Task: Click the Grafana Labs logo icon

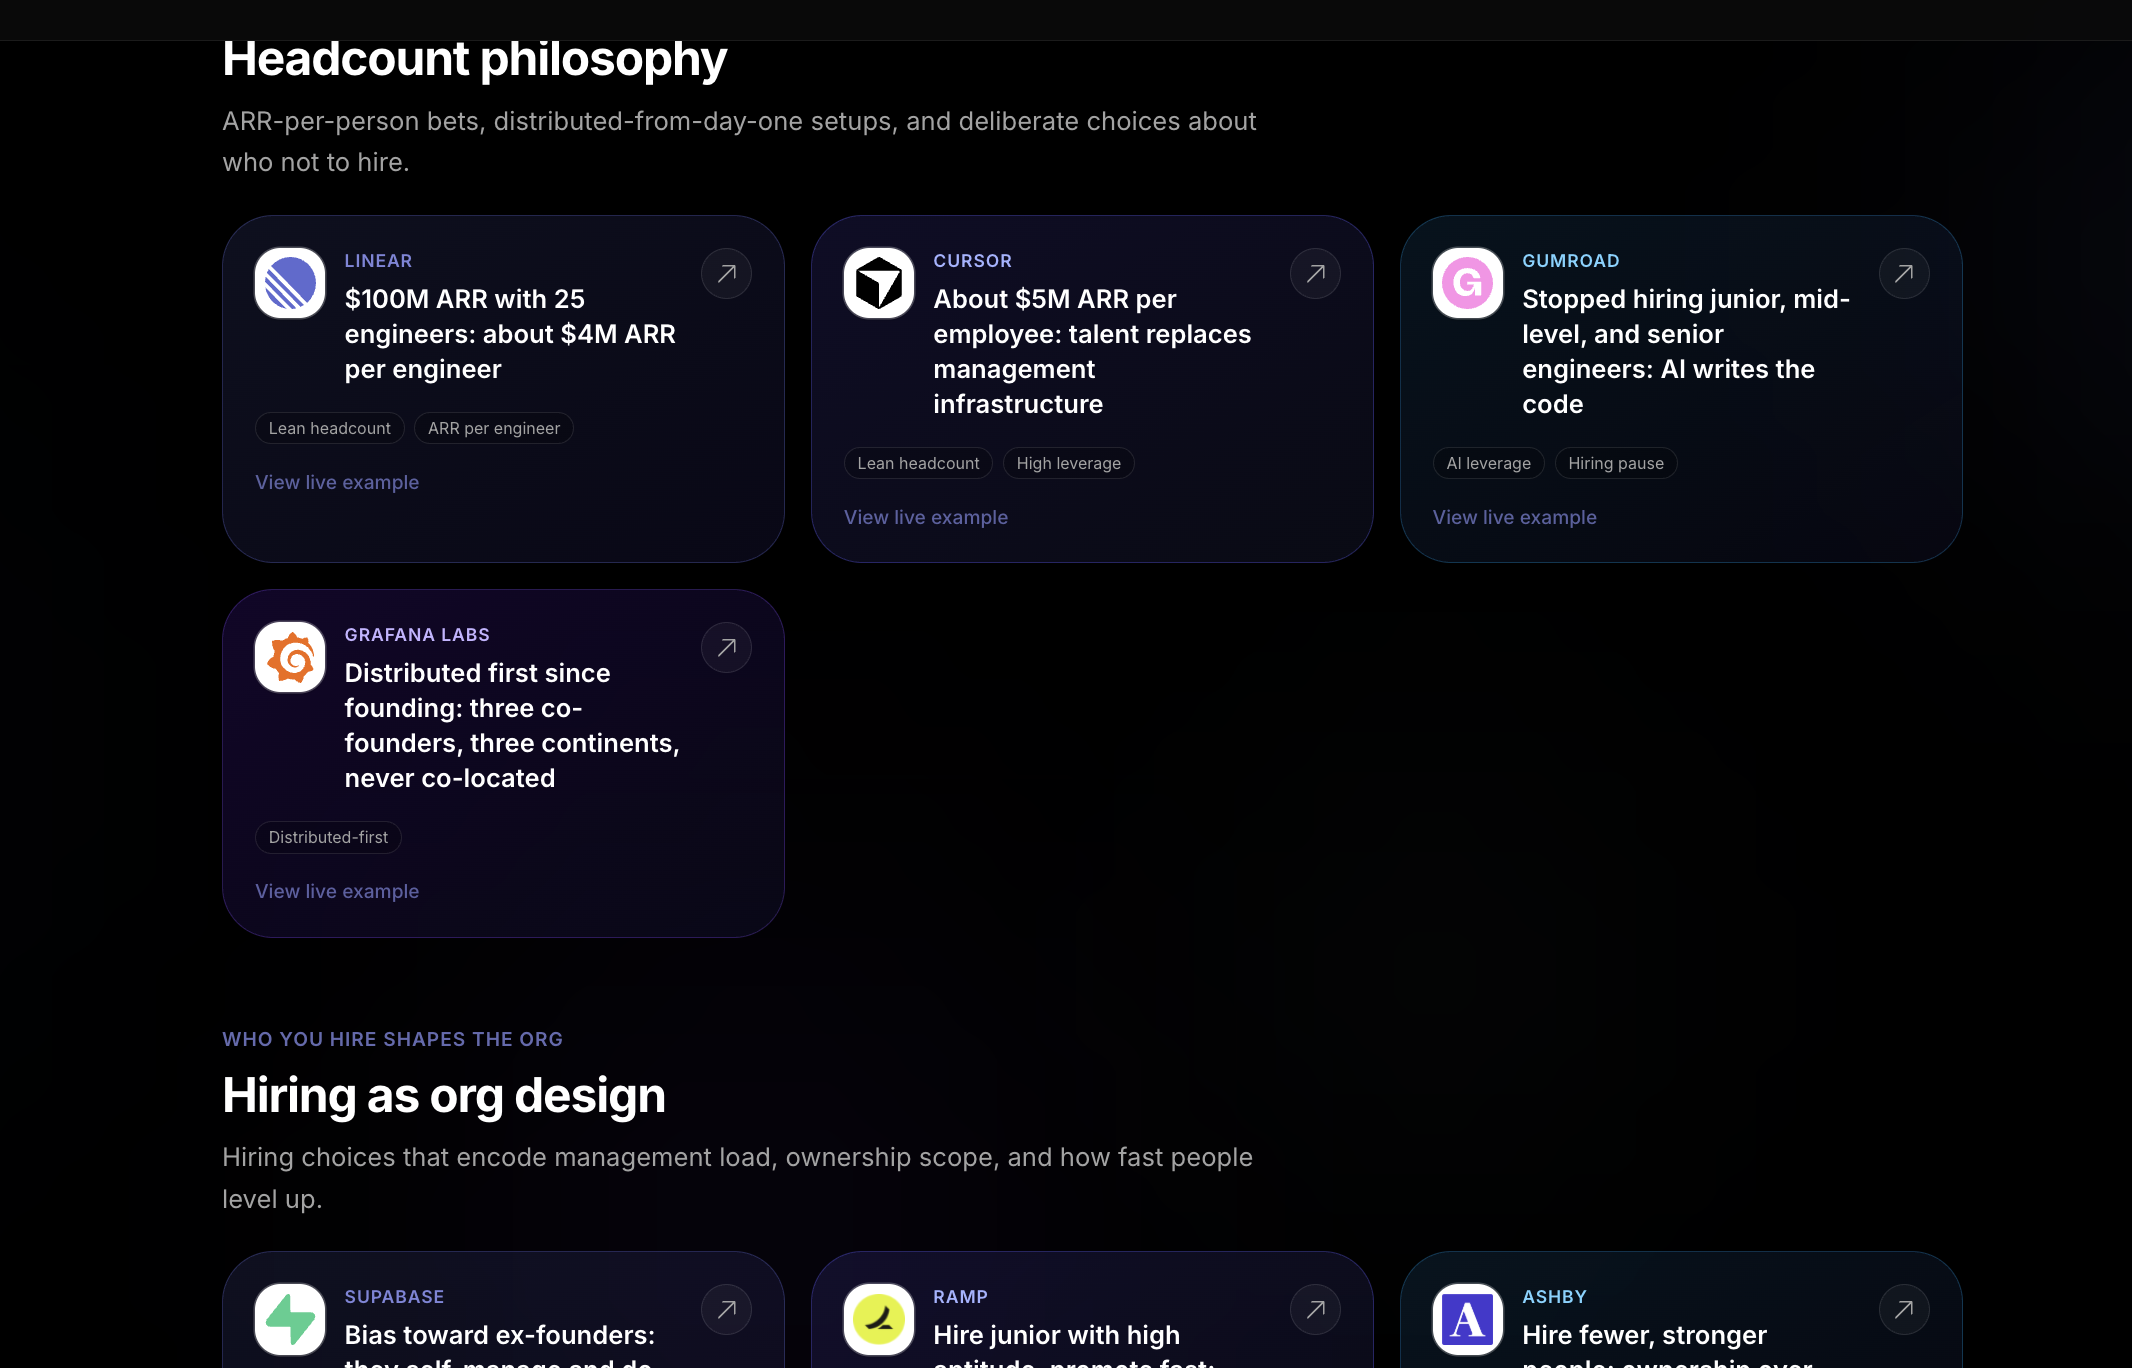Action: (x=290, y=657)
